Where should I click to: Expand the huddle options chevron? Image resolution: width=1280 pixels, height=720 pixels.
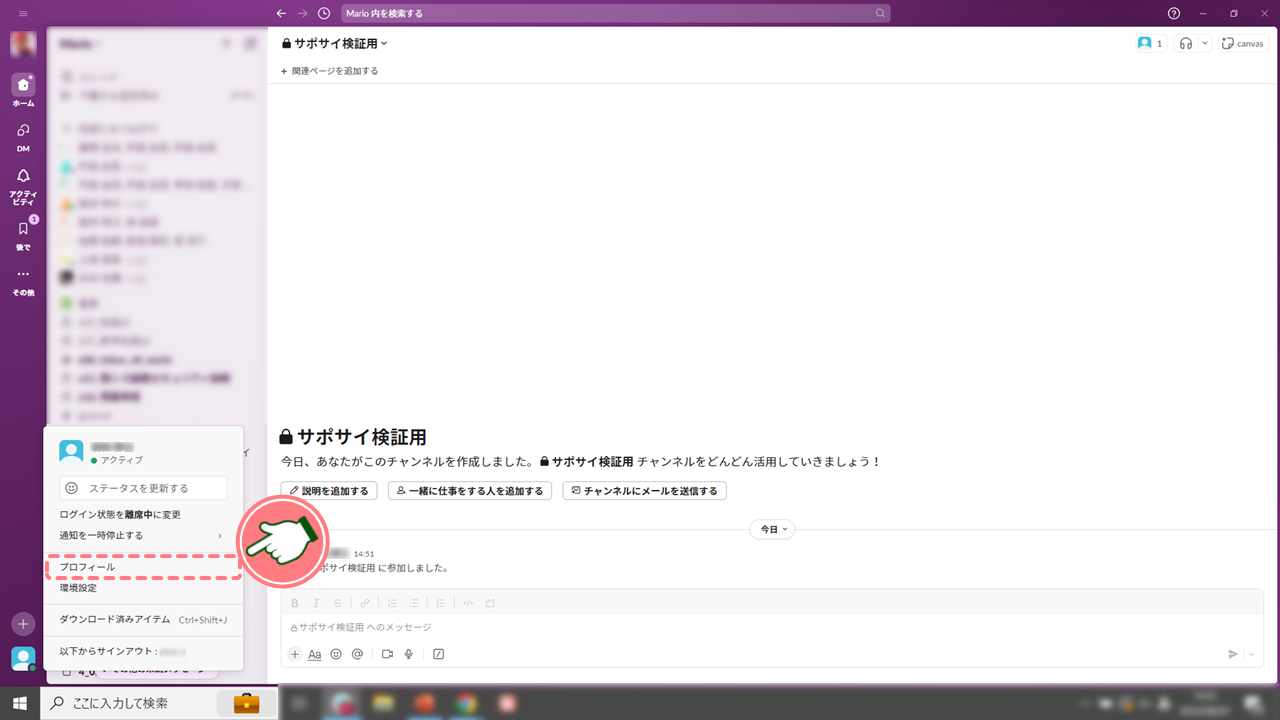pyautogui.click(x=1205, y=43)
